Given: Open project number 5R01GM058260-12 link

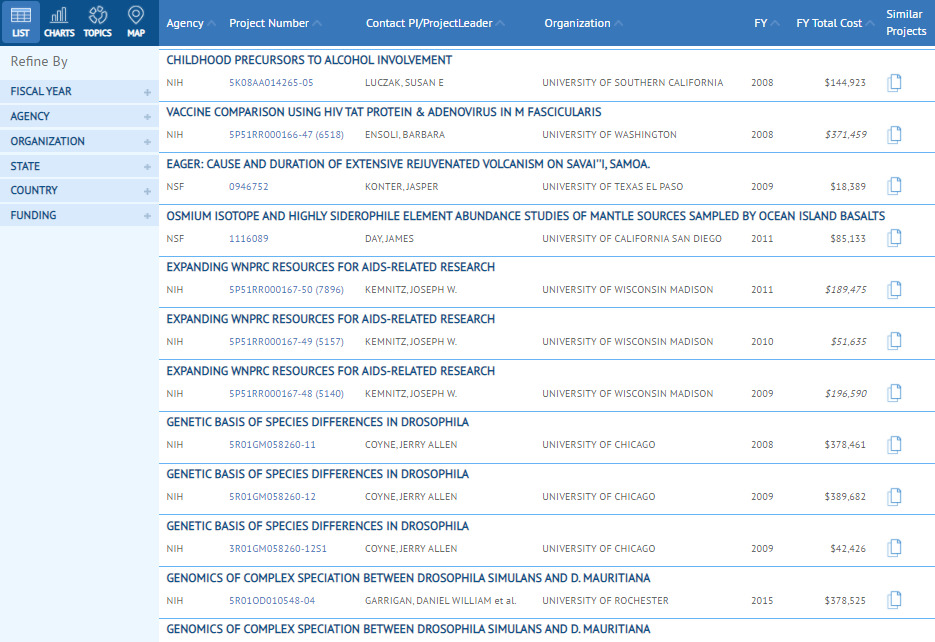Looking at the screenshot, I should click(273, 497).
